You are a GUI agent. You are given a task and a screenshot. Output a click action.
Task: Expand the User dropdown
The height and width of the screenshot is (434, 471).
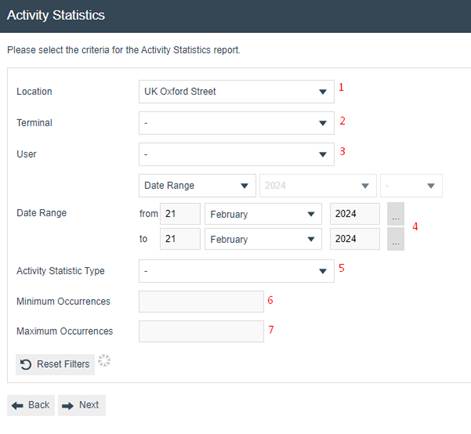[236, 154]
